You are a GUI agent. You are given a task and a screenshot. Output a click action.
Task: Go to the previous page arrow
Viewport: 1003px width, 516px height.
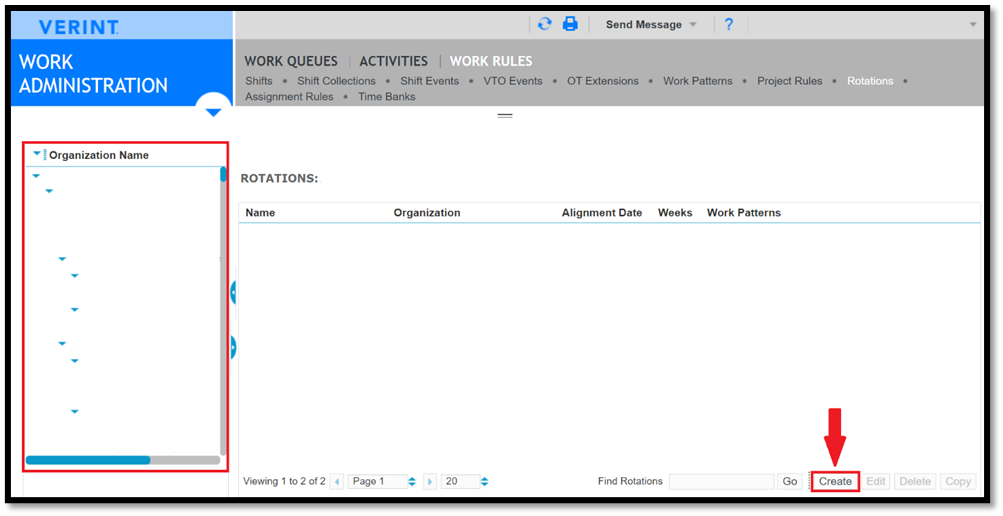[x=338, y=481]
